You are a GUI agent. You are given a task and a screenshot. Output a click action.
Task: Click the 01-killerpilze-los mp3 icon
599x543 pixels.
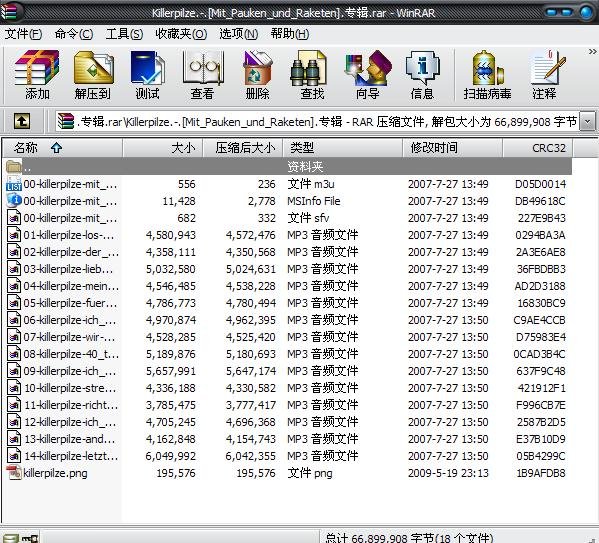pos(14,235)
